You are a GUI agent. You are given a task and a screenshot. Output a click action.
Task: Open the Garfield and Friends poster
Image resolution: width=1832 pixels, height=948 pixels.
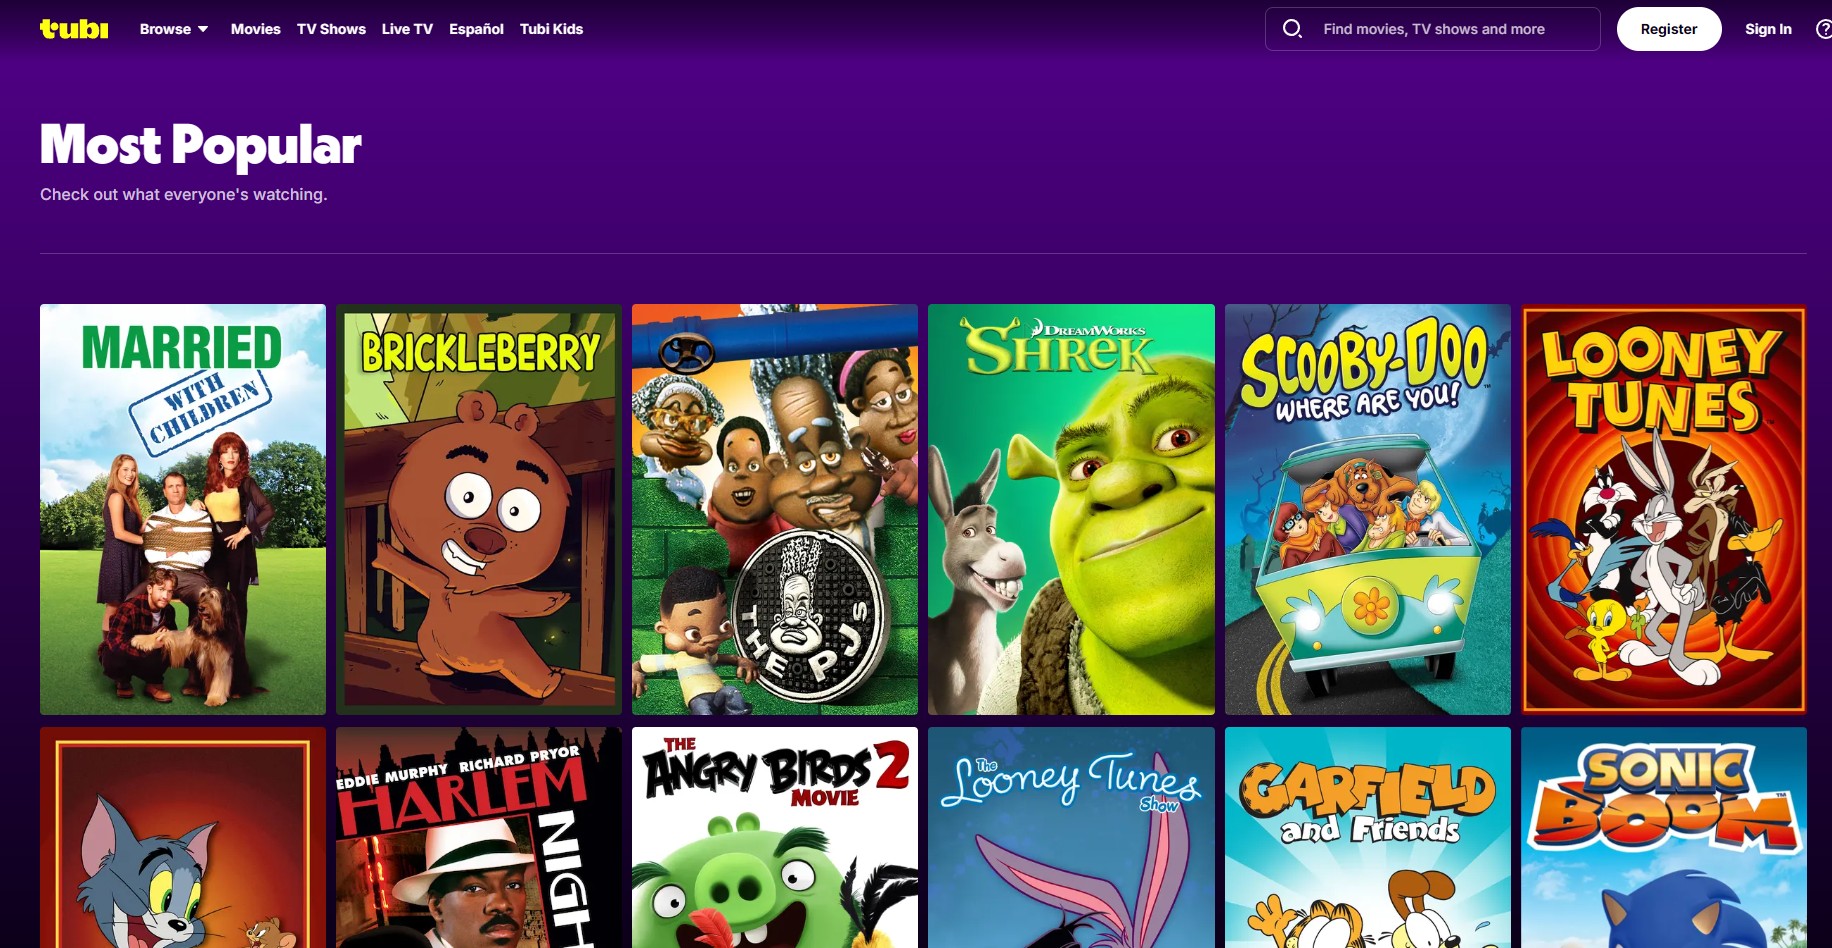[x=1368, y=837]
